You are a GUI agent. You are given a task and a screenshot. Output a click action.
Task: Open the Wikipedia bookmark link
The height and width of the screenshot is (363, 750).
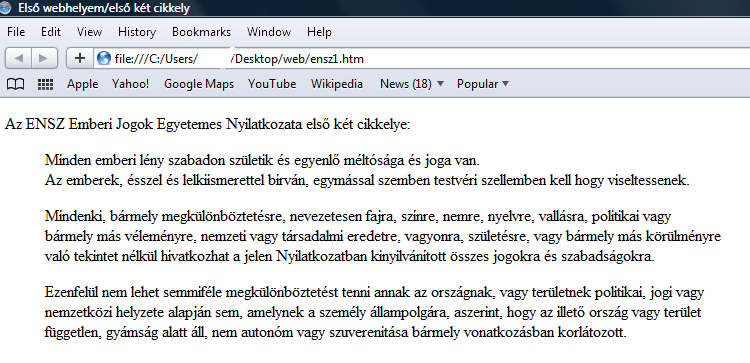click(337, 84)
